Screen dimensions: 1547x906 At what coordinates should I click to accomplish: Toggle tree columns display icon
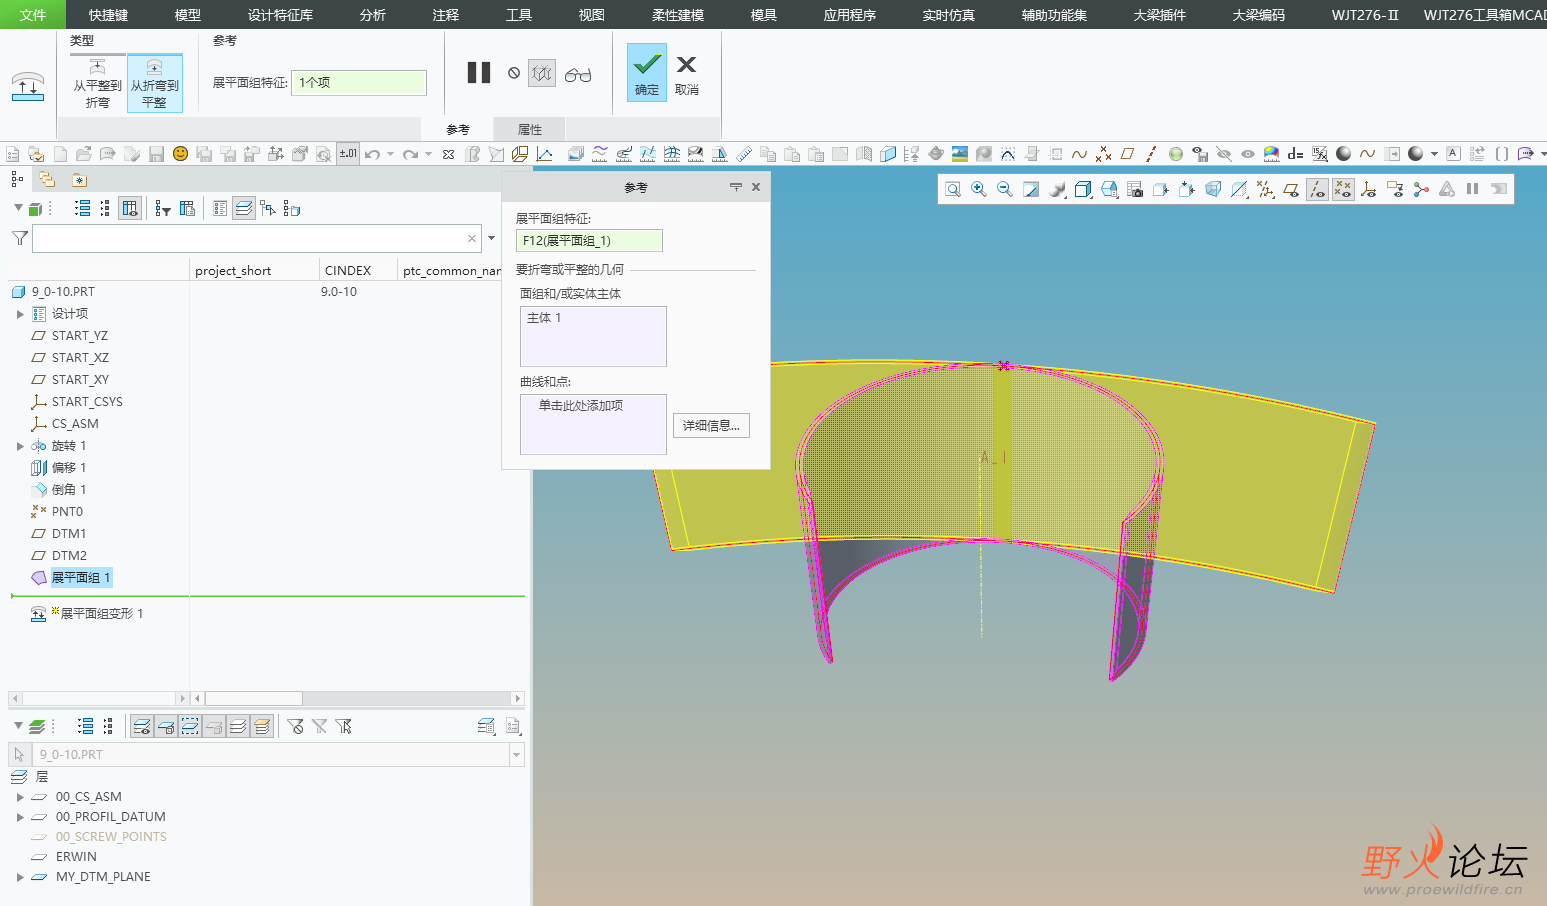tap(129, 208)
